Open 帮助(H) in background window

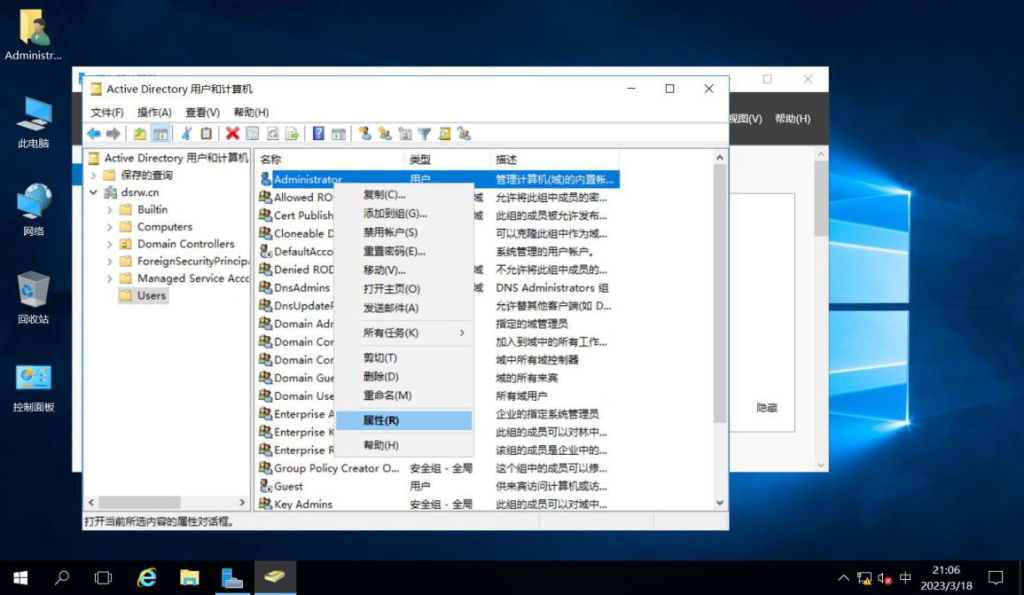(792, 119)
